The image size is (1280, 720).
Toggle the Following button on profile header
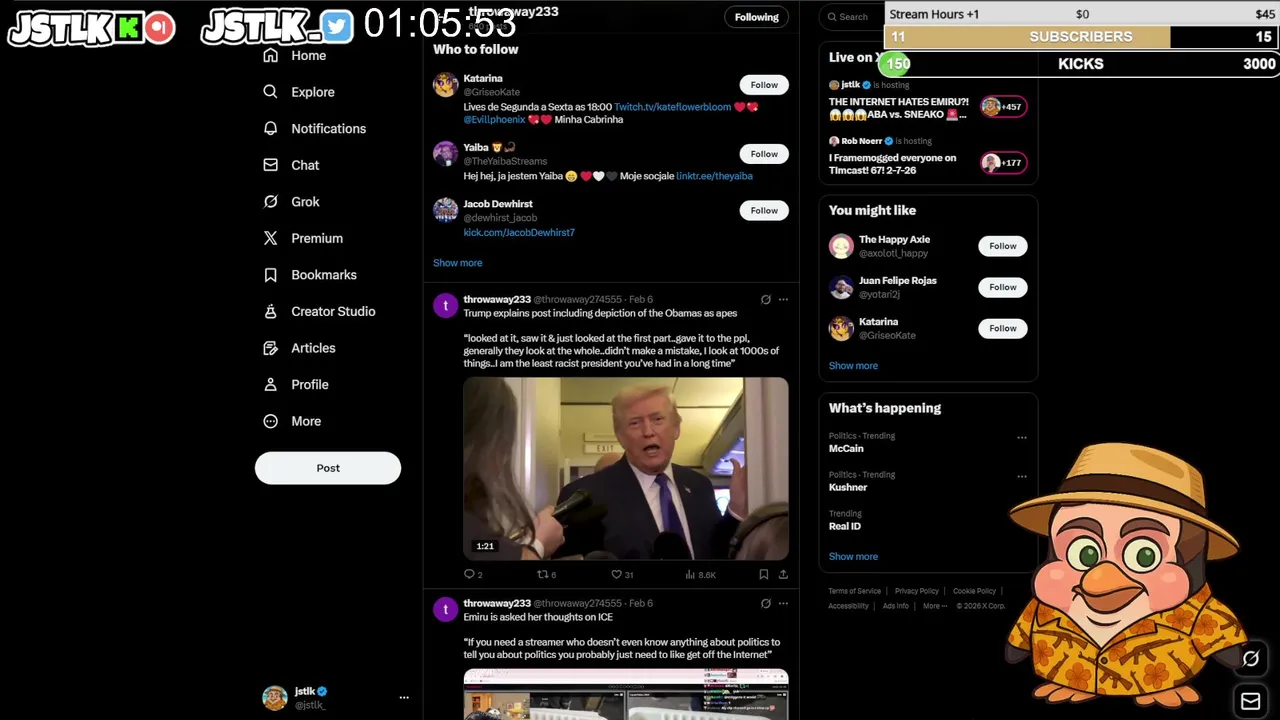(x=757, y=17)
